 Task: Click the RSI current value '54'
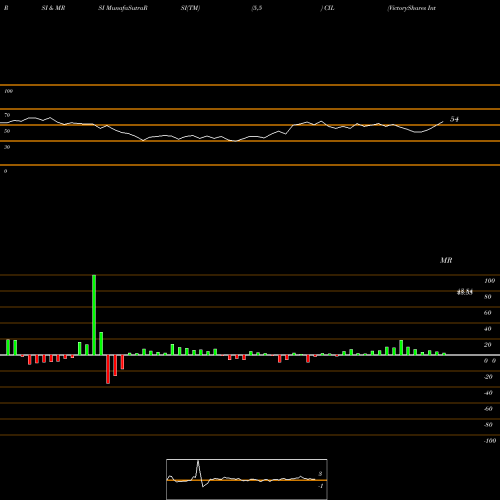click(x=454, y=119)
